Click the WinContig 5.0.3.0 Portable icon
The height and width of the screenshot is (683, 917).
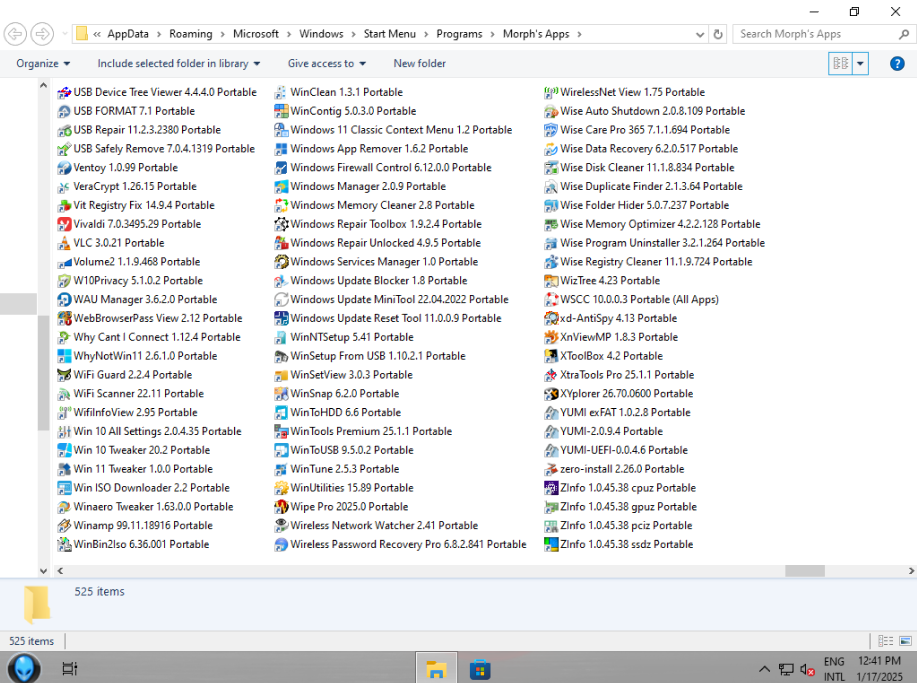[281, 111]
